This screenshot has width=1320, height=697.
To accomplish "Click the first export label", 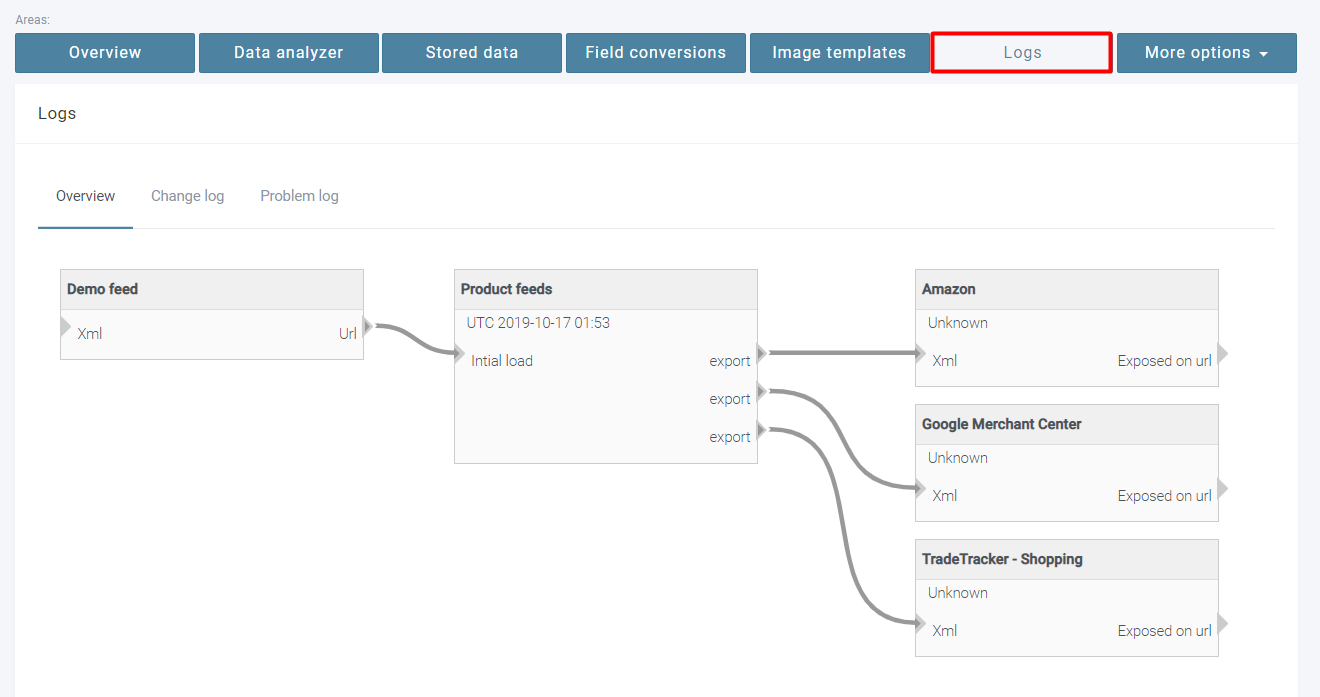I will pyautogui.click(x=730, y=361).
